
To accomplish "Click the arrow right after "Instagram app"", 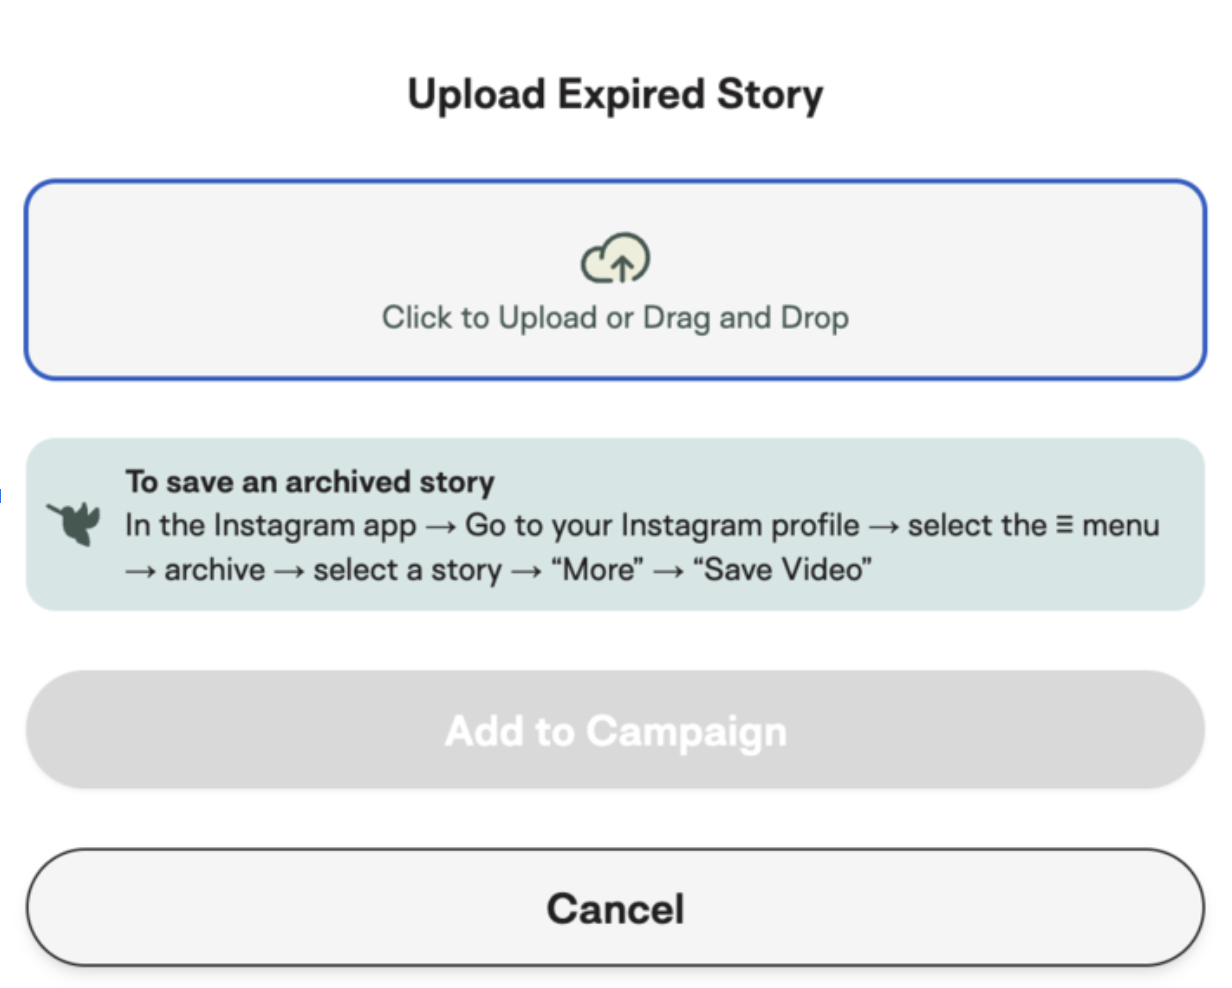I will 440,526.
